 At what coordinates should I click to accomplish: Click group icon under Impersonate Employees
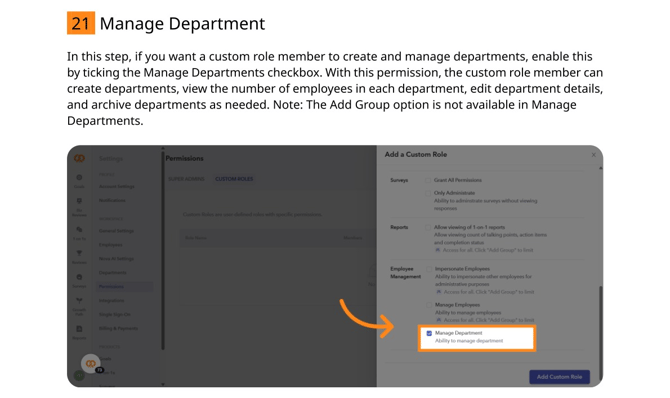click(438, 292)
